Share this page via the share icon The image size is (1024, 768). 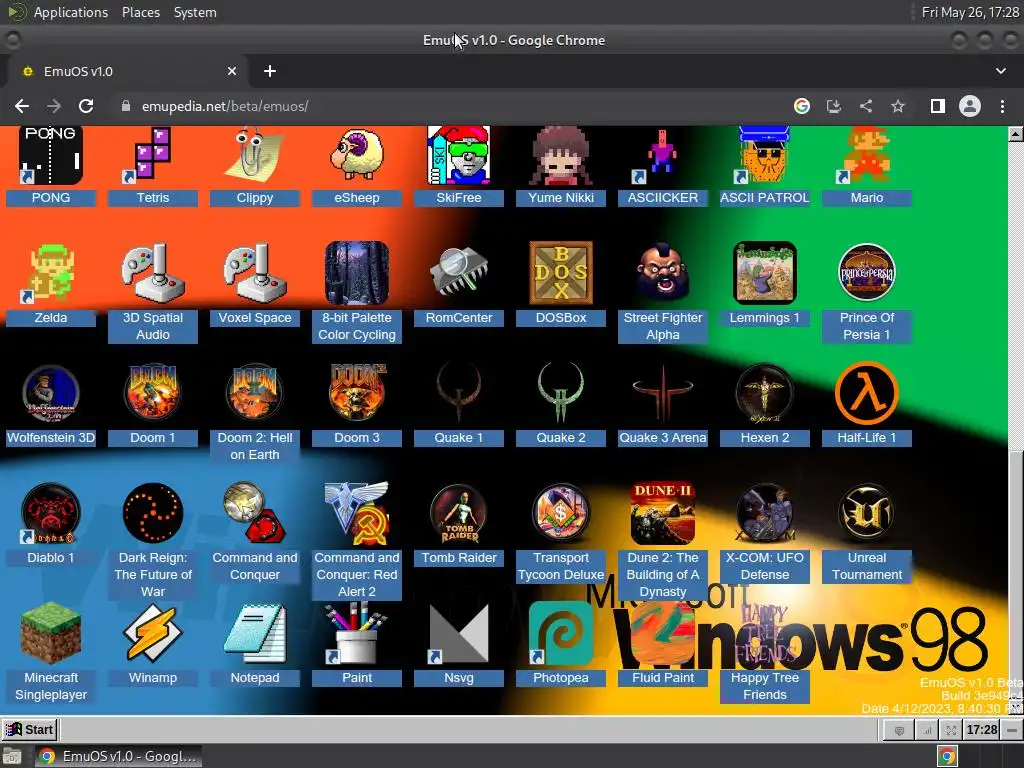pos(866,106)
